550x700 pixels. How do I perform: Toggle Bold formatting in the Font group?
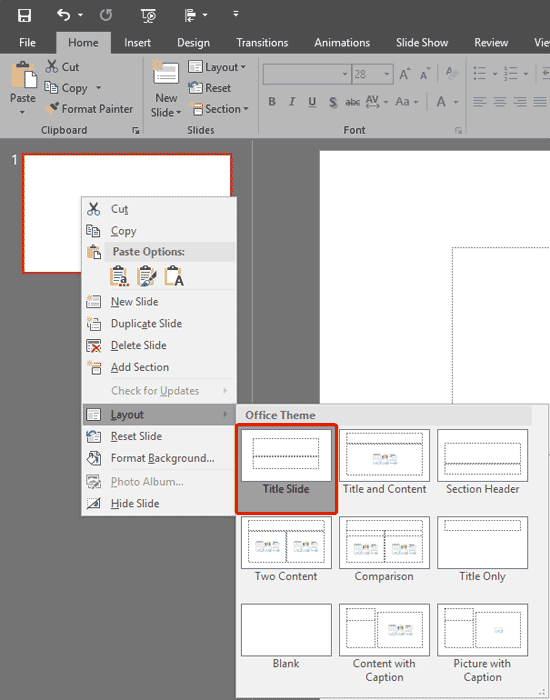pos(272,102)
